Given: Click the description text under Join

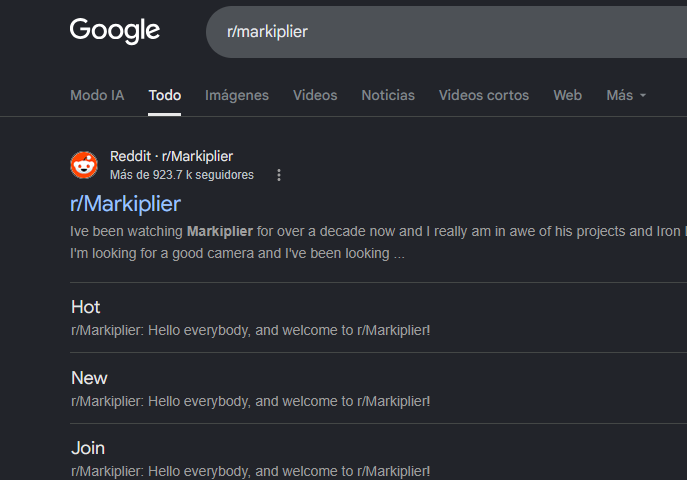Looking at the screenshot, I should click(x=251, y=471).
